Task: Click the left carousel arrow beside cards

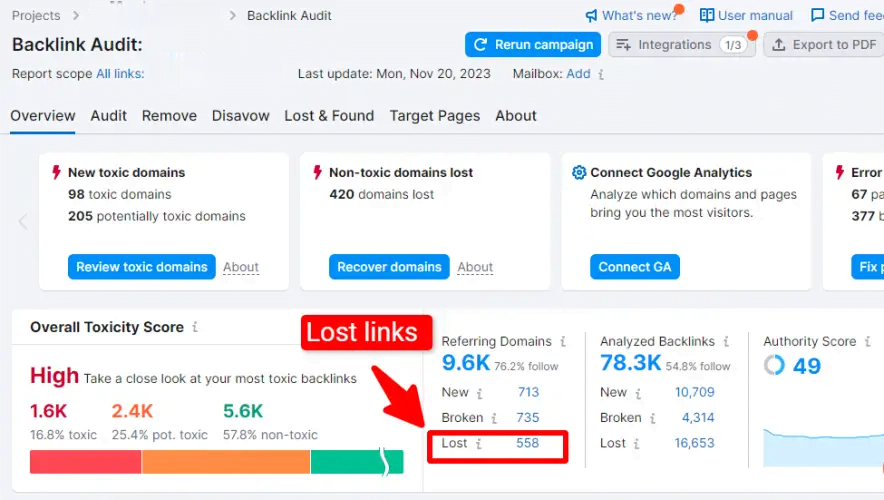Action: [23, 222]
